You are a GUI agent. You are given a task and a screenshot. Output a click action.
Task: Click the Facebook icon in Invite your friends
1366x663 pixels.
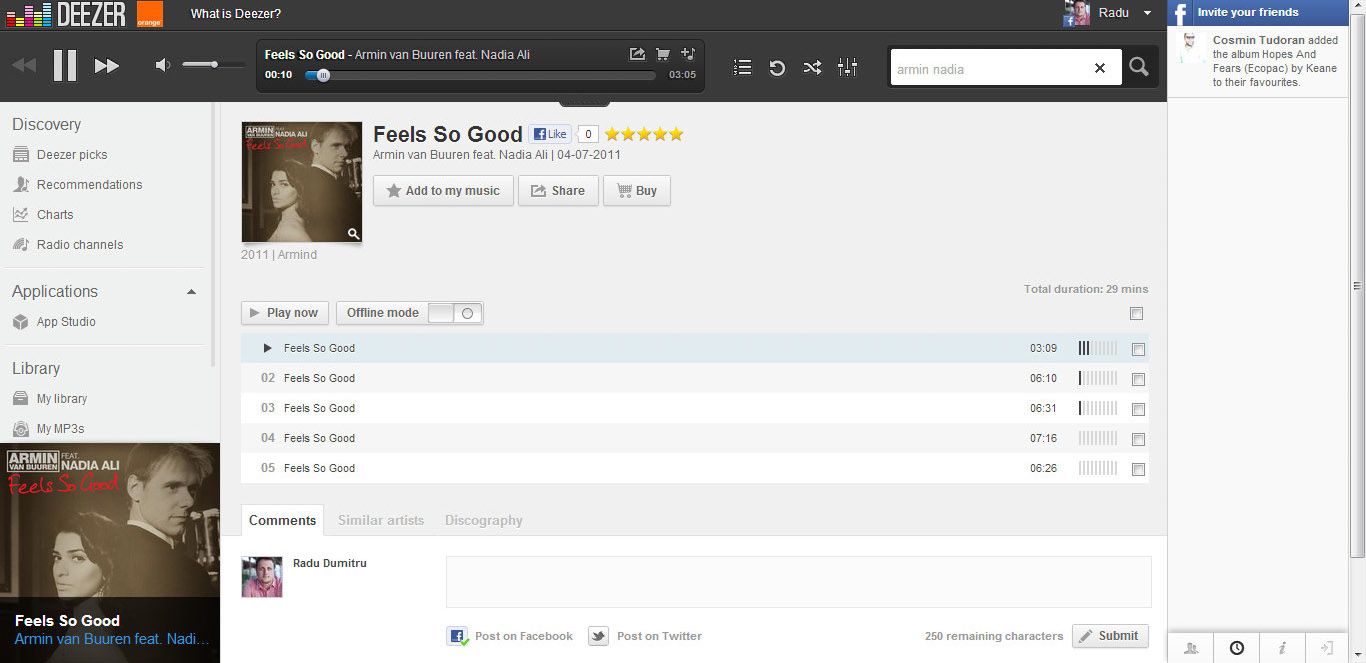click(x=1181, y=13)
